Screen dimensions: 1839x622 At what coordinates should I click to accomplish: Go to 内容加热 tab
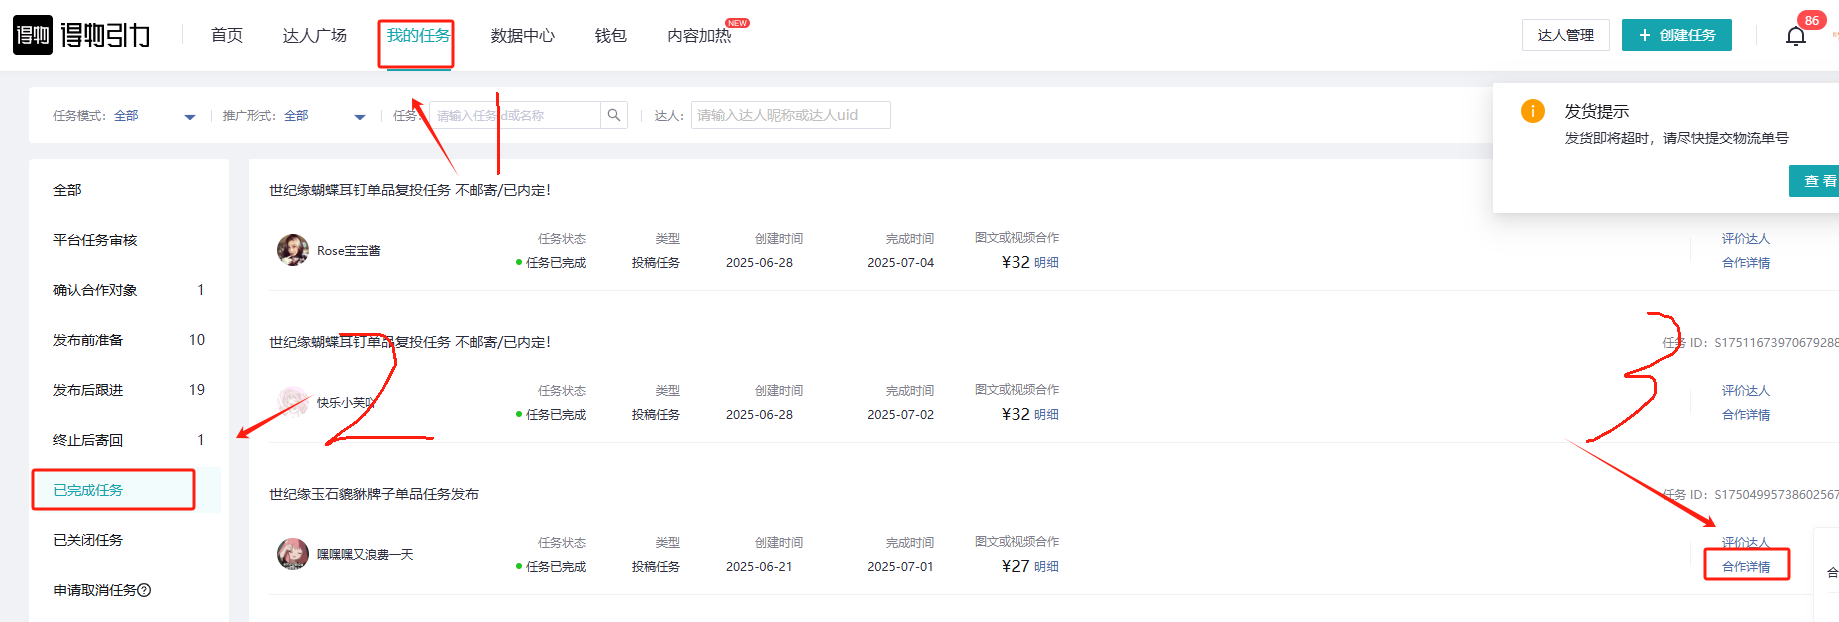[x=699, y=36]
